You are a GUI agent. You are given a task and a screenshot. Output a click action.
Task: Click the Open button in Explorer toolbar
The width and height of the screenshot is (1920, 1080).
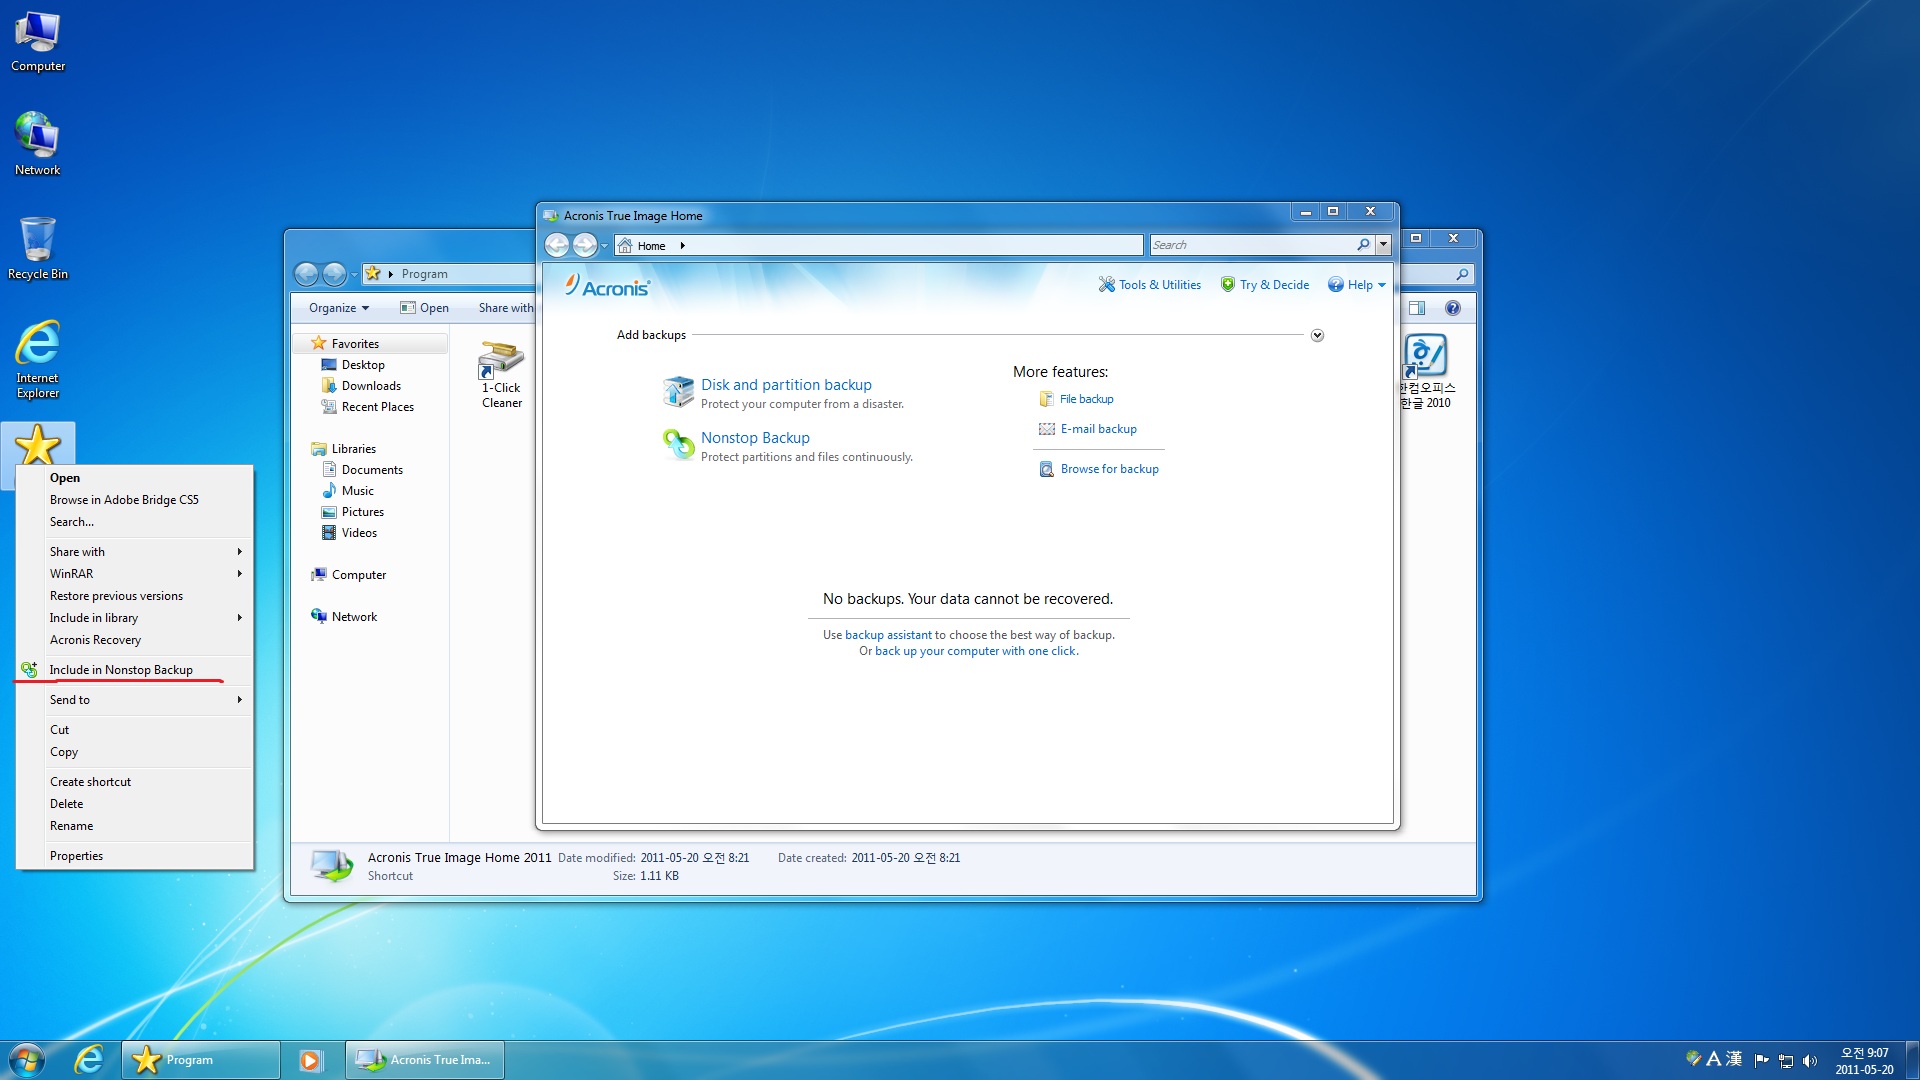(424, 308)
